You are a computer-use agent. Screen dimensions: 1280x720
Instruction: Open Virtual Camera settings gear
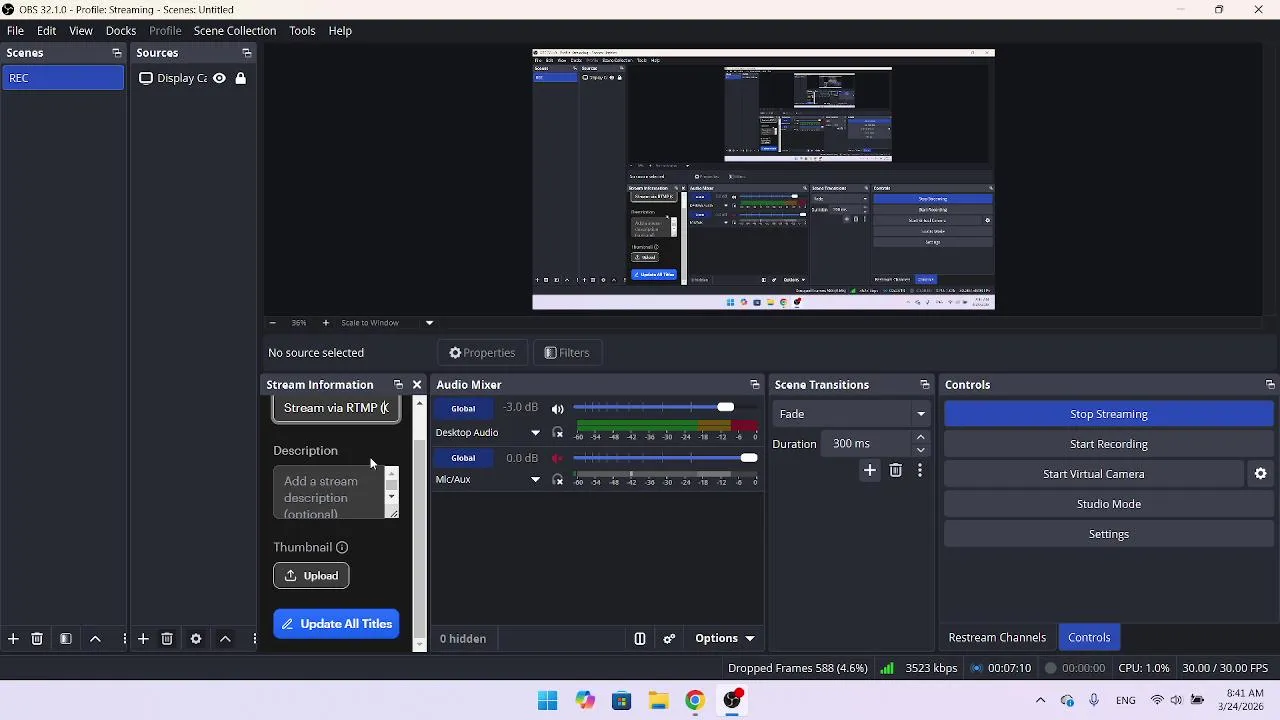pyautogui.click(x=1261, y=474)
